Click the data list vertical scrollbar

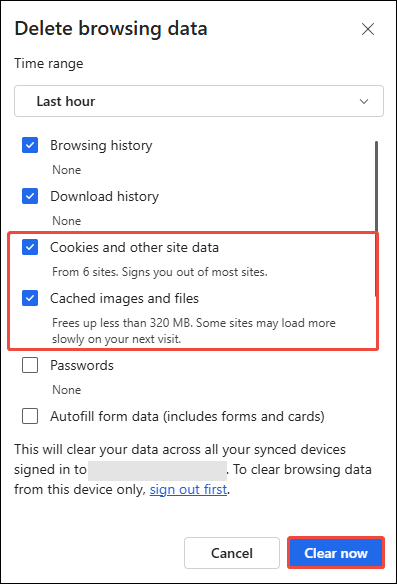pyautogui.click(x=377, y=219)
